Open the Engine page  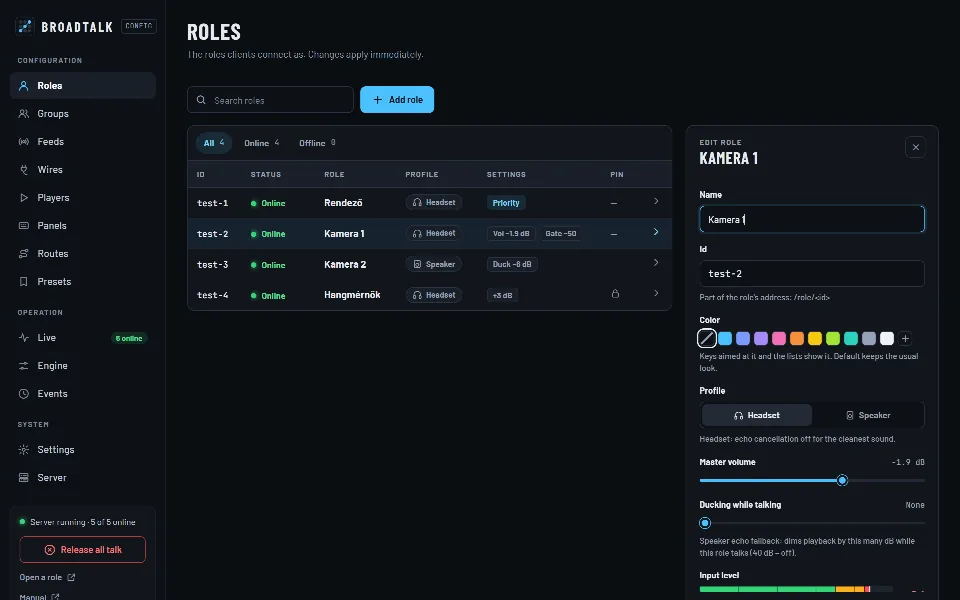point(83,366)
